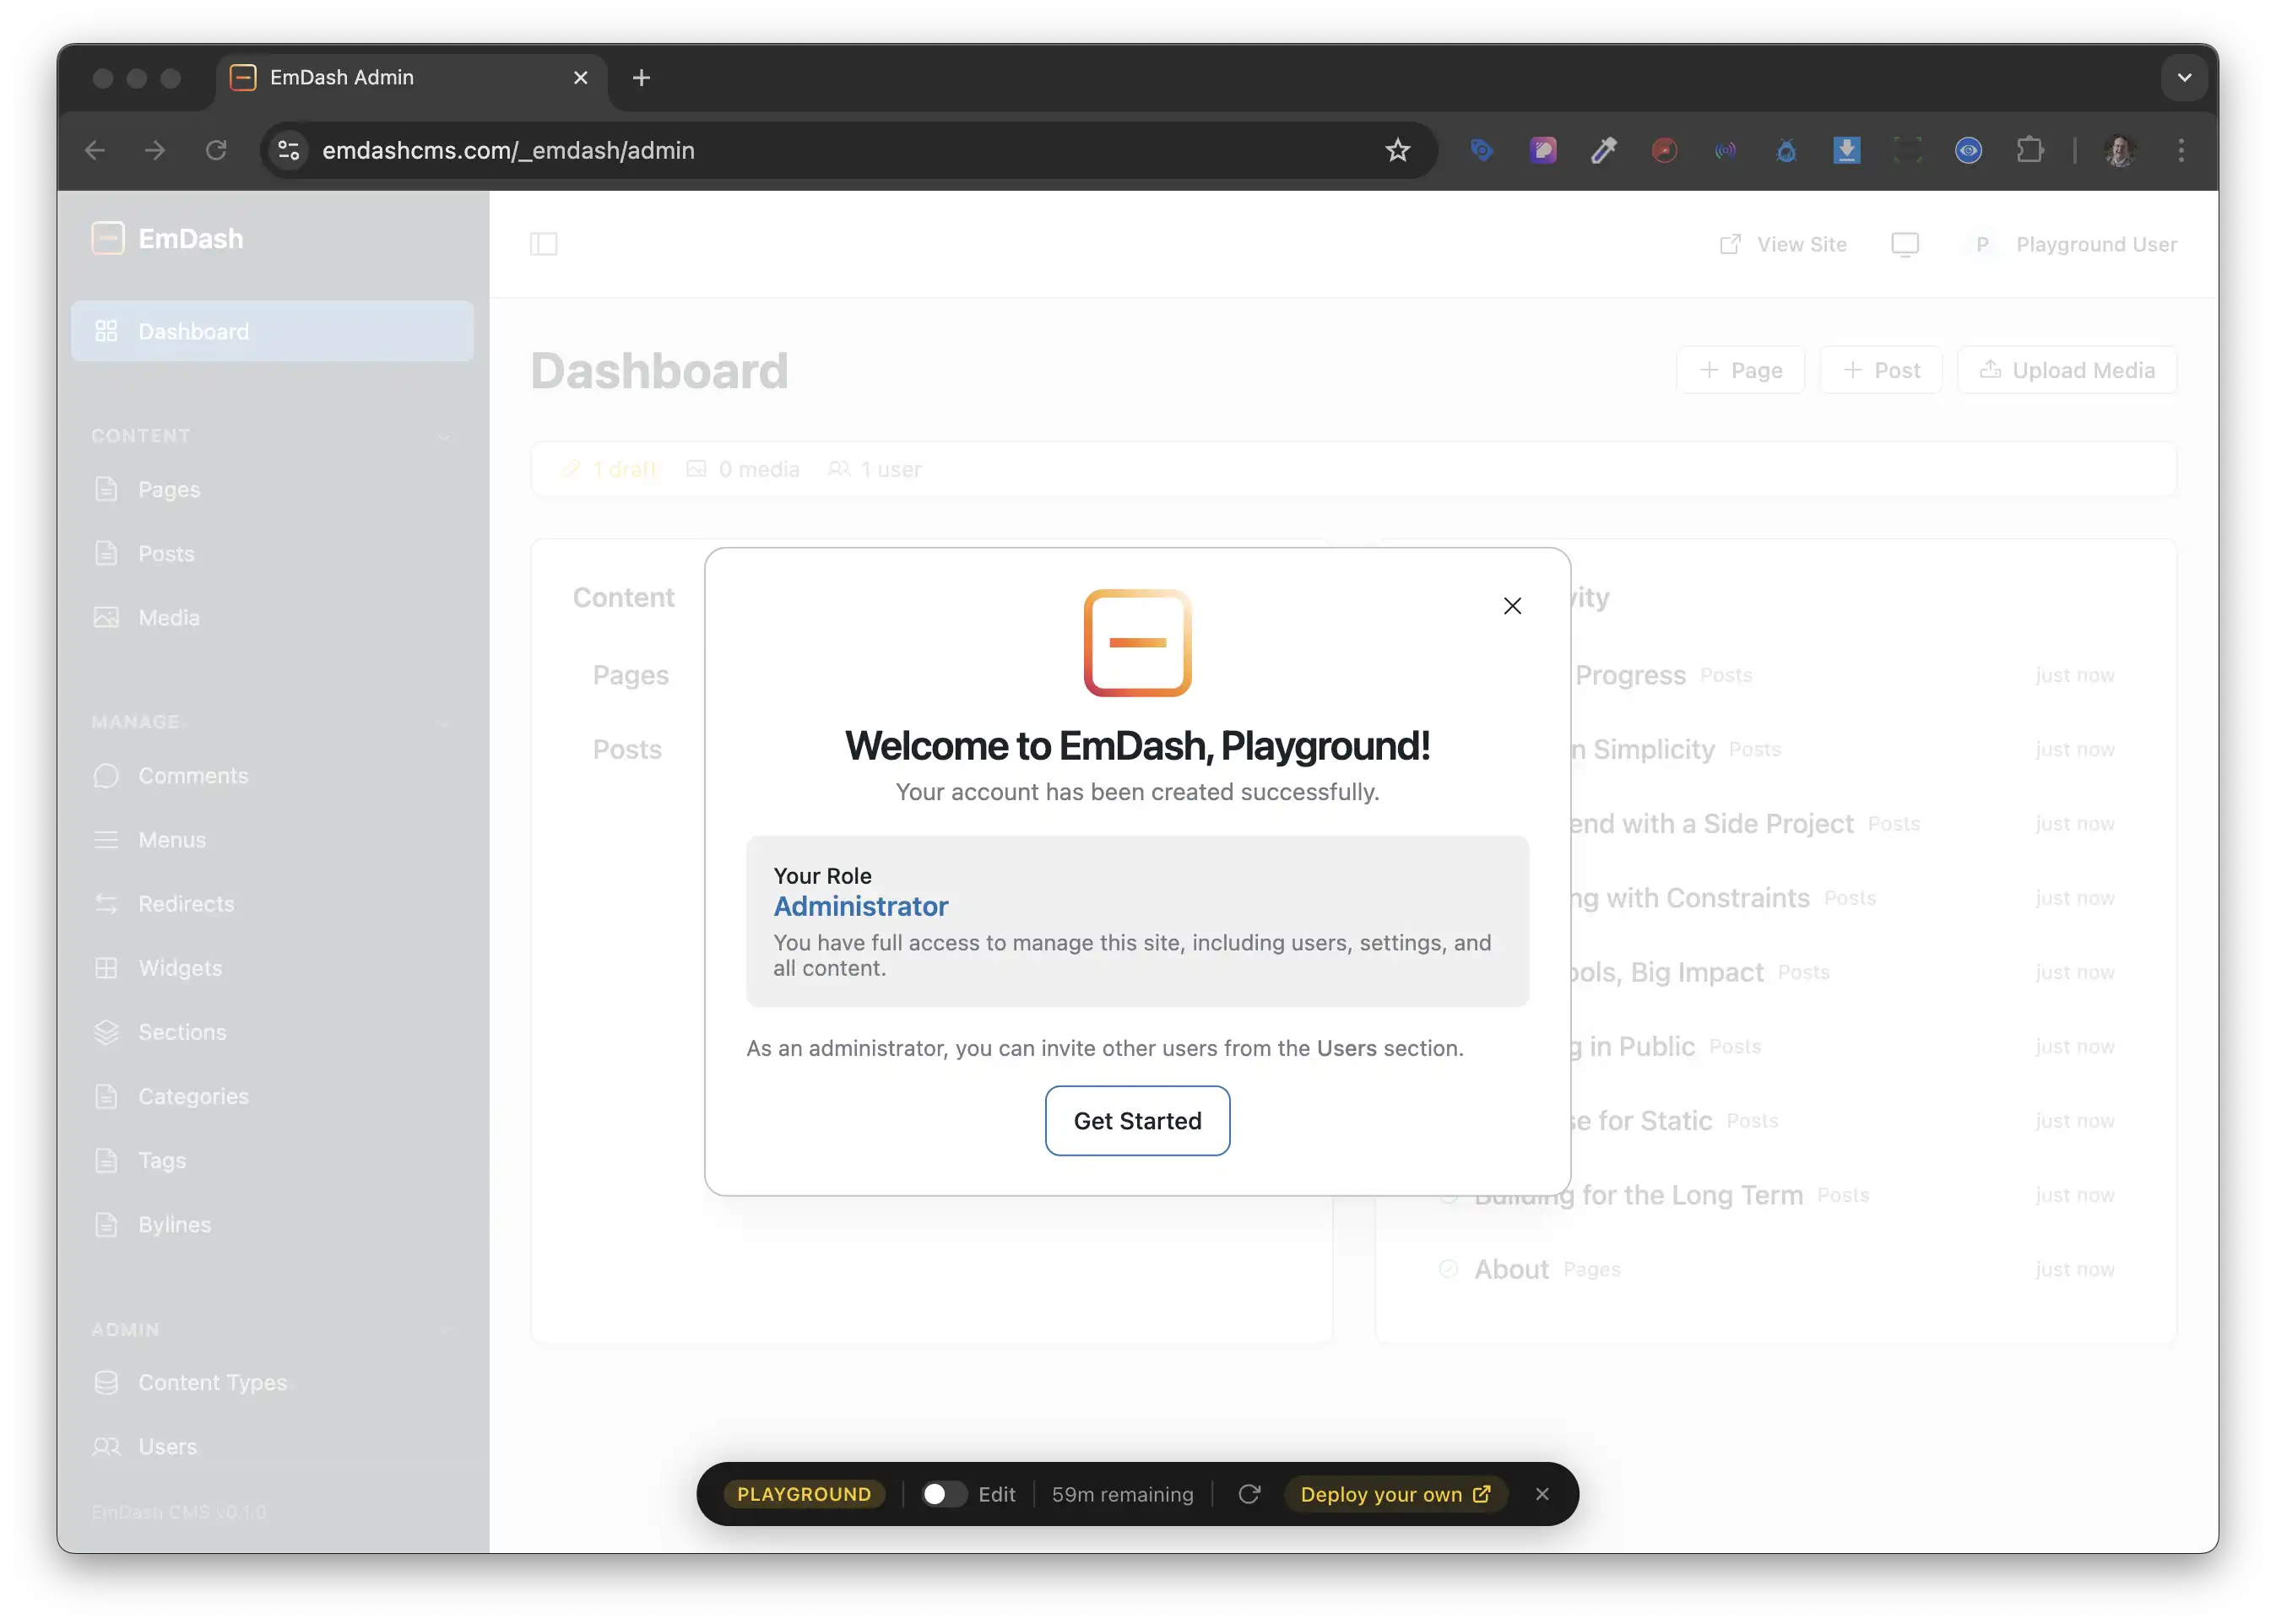This screenshot has width=2276, height=1624.
Task: Close the welcome dialog with X
Action: pos(1512,606)
